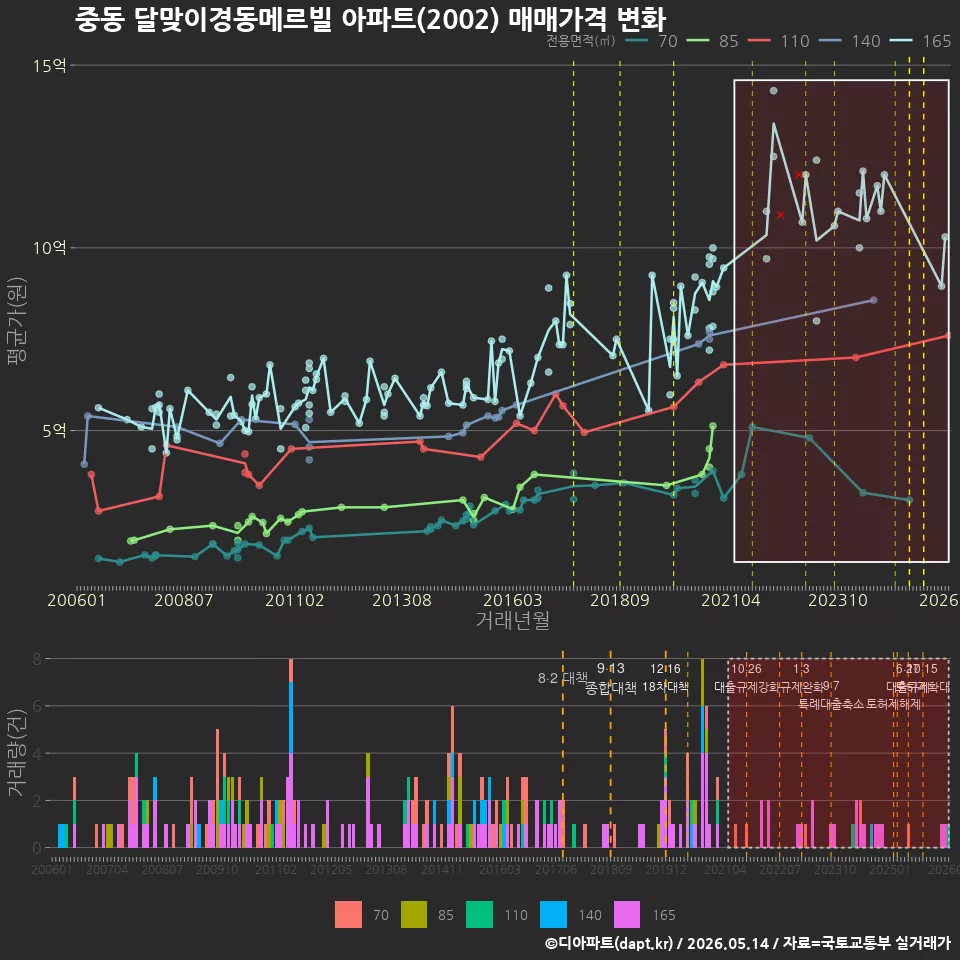Click the green 110 legend swatch

[x=479, y=915]
